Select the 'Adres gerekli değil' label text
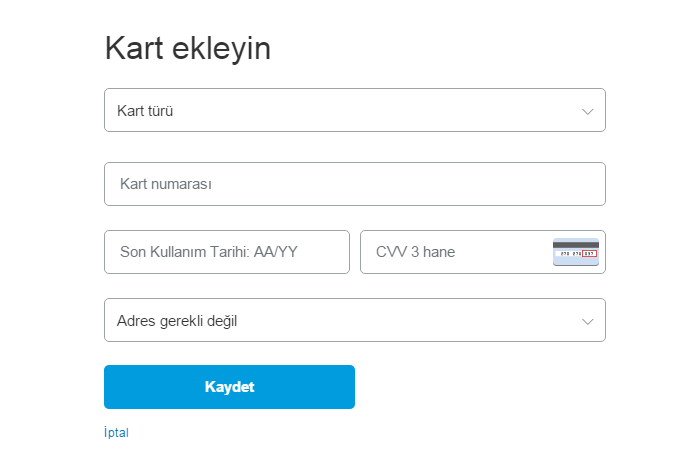 click(x=177, y=321)
